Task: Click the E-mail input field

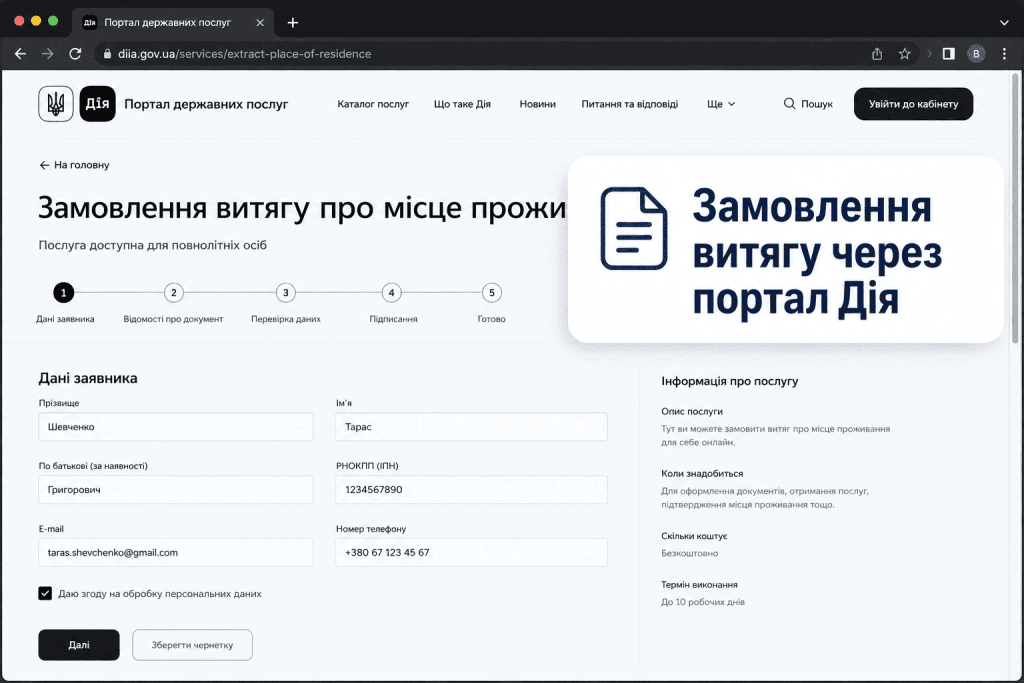Action: [176, 552]
